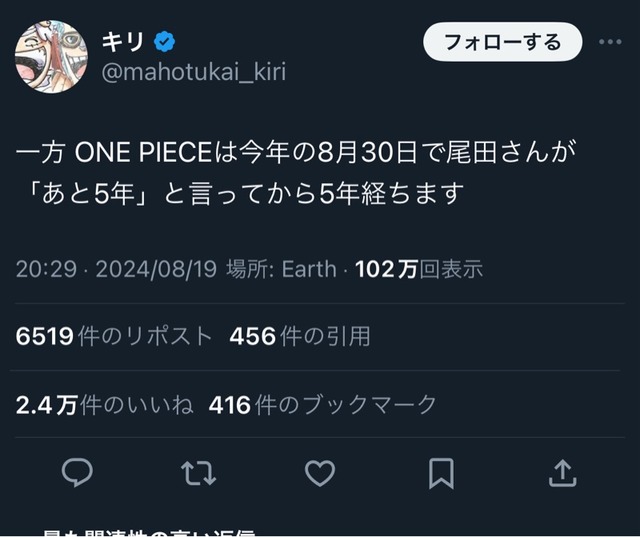Show the 2.4万件のいいね likes list
The height and width of the screenshot is (537, 640).
coord(104,404)
